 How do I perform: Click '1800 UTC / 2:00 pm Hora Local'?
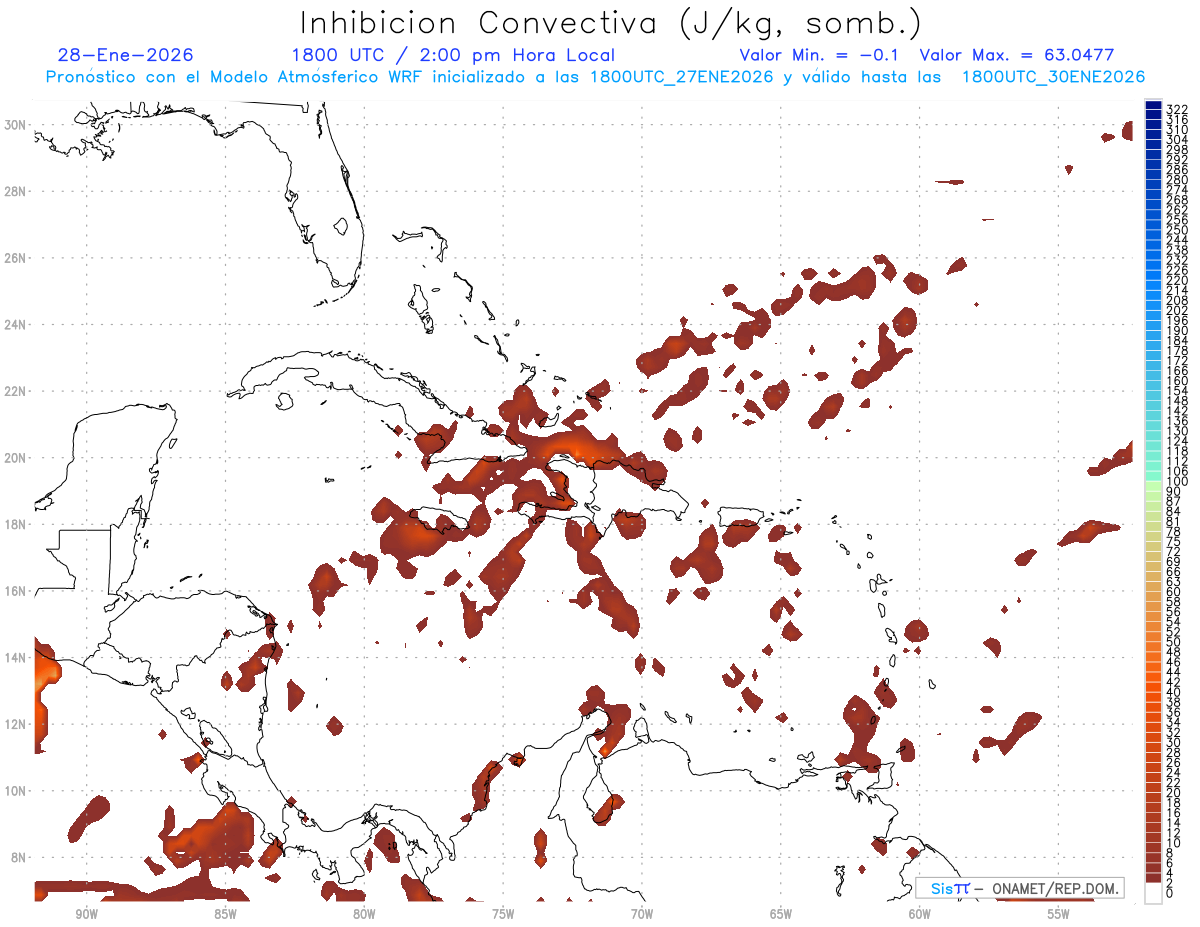[453, 55]
